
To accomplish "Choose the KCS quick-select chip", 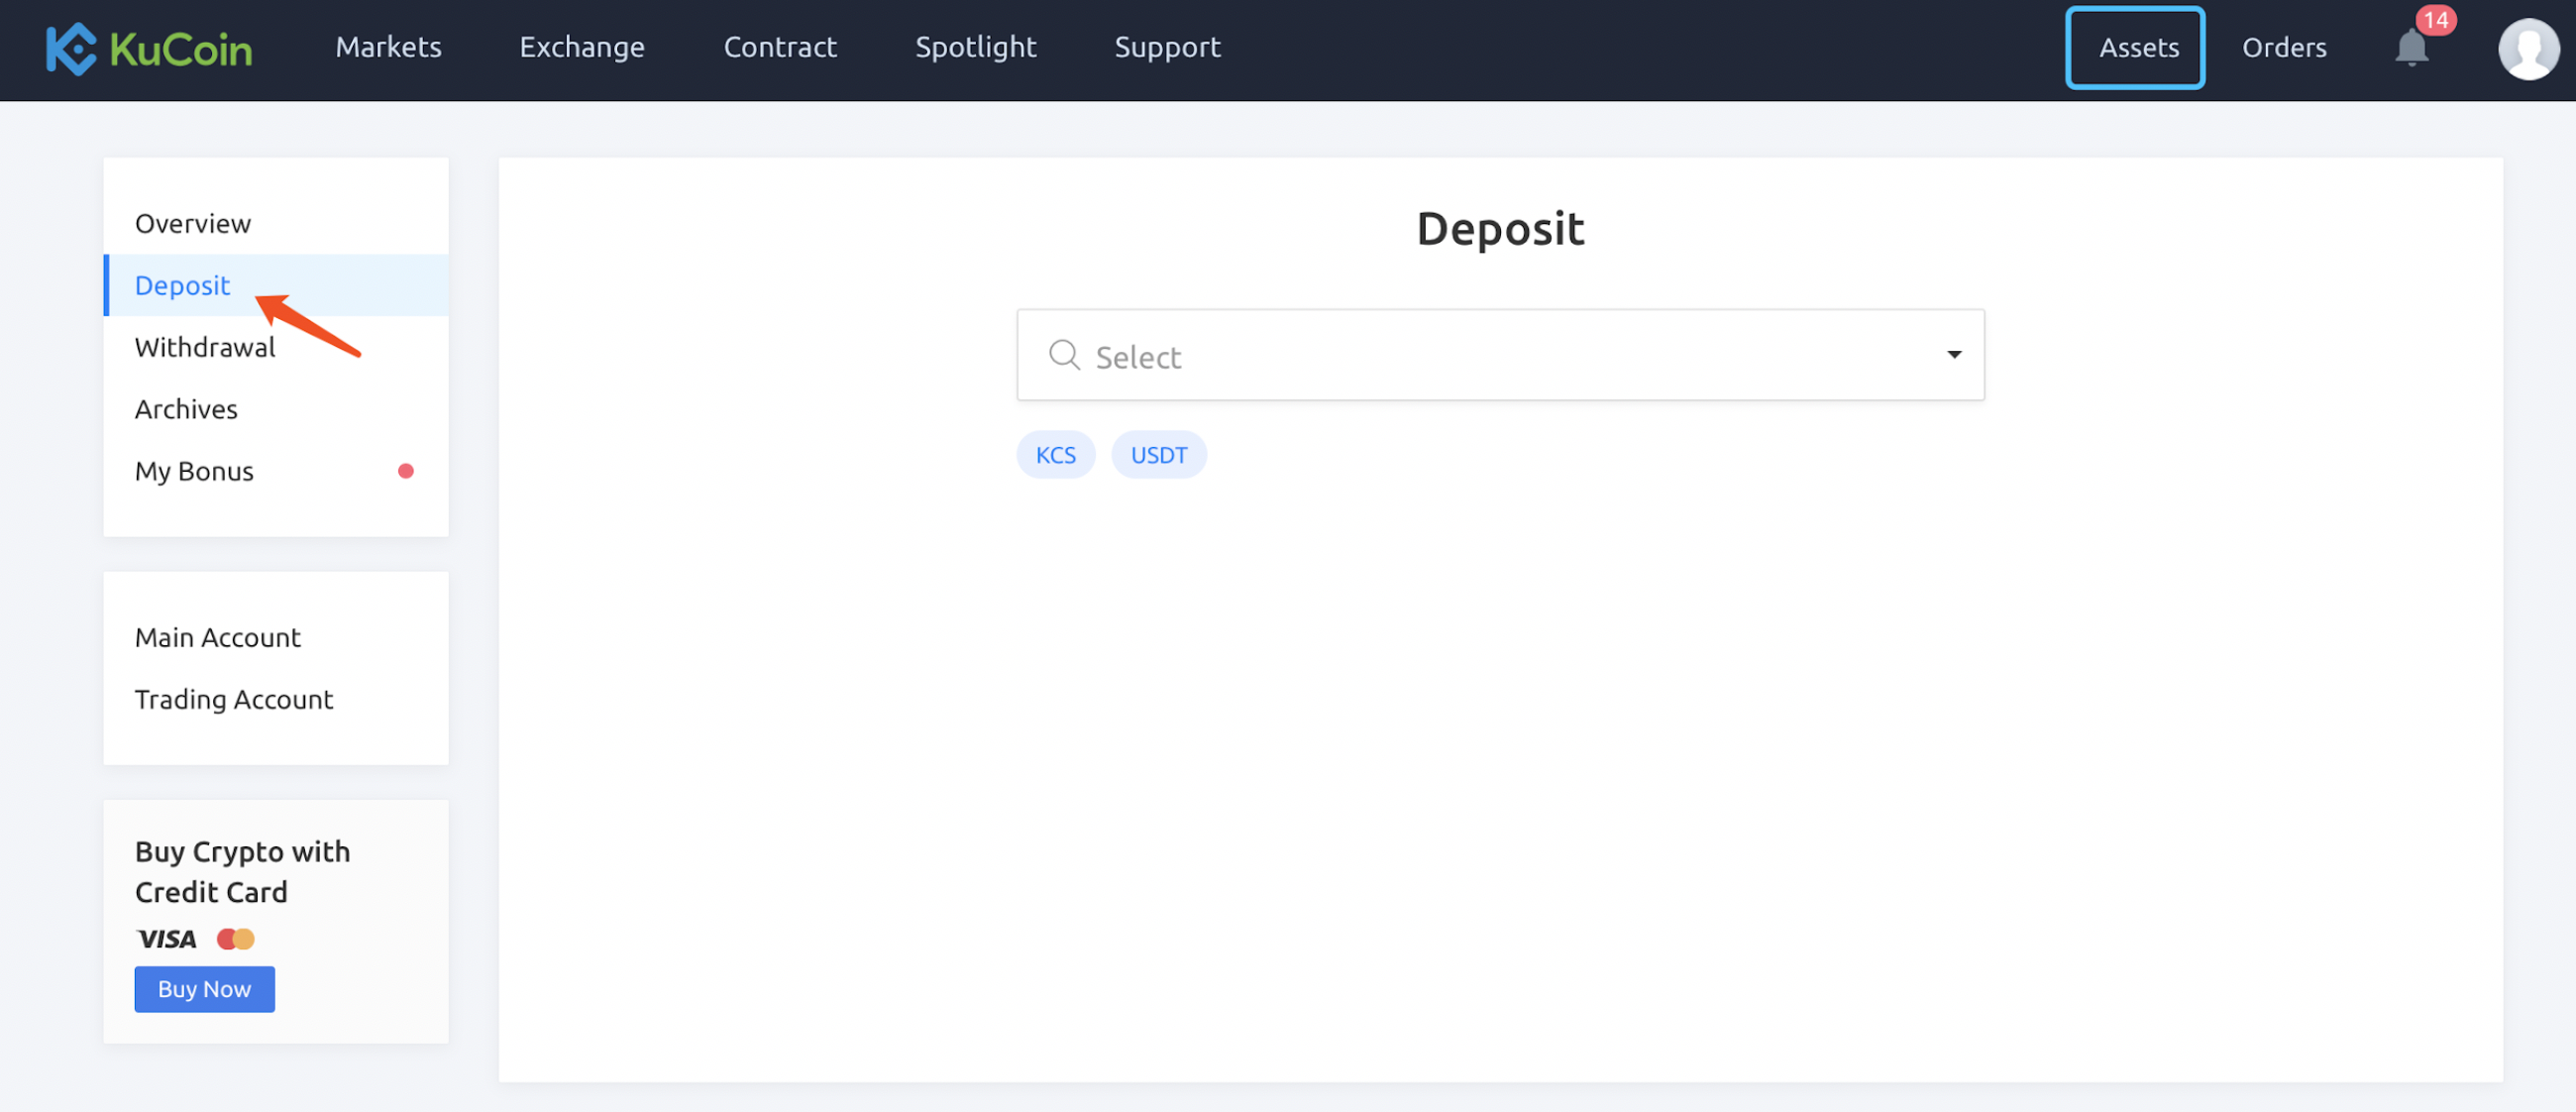I will pos(1055,455).
